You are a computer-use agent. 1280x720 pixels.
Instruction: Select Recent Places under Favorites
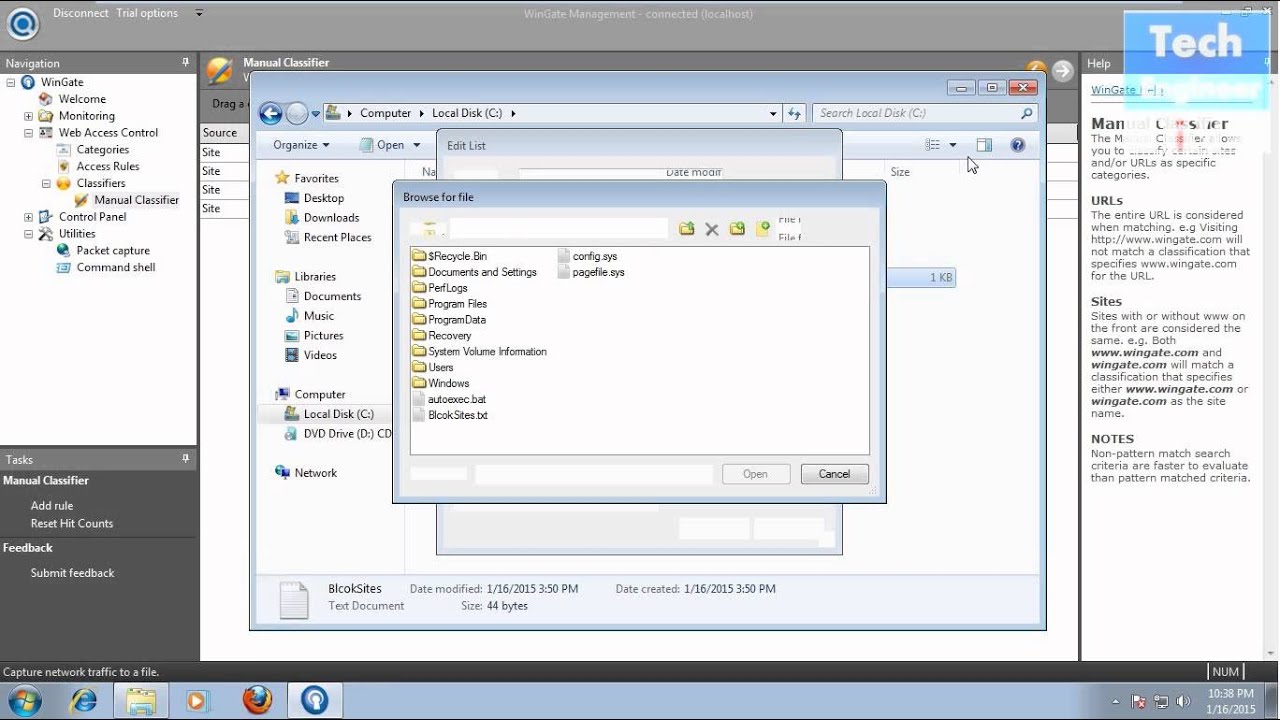pyautogui.click(x=328, y=237)
